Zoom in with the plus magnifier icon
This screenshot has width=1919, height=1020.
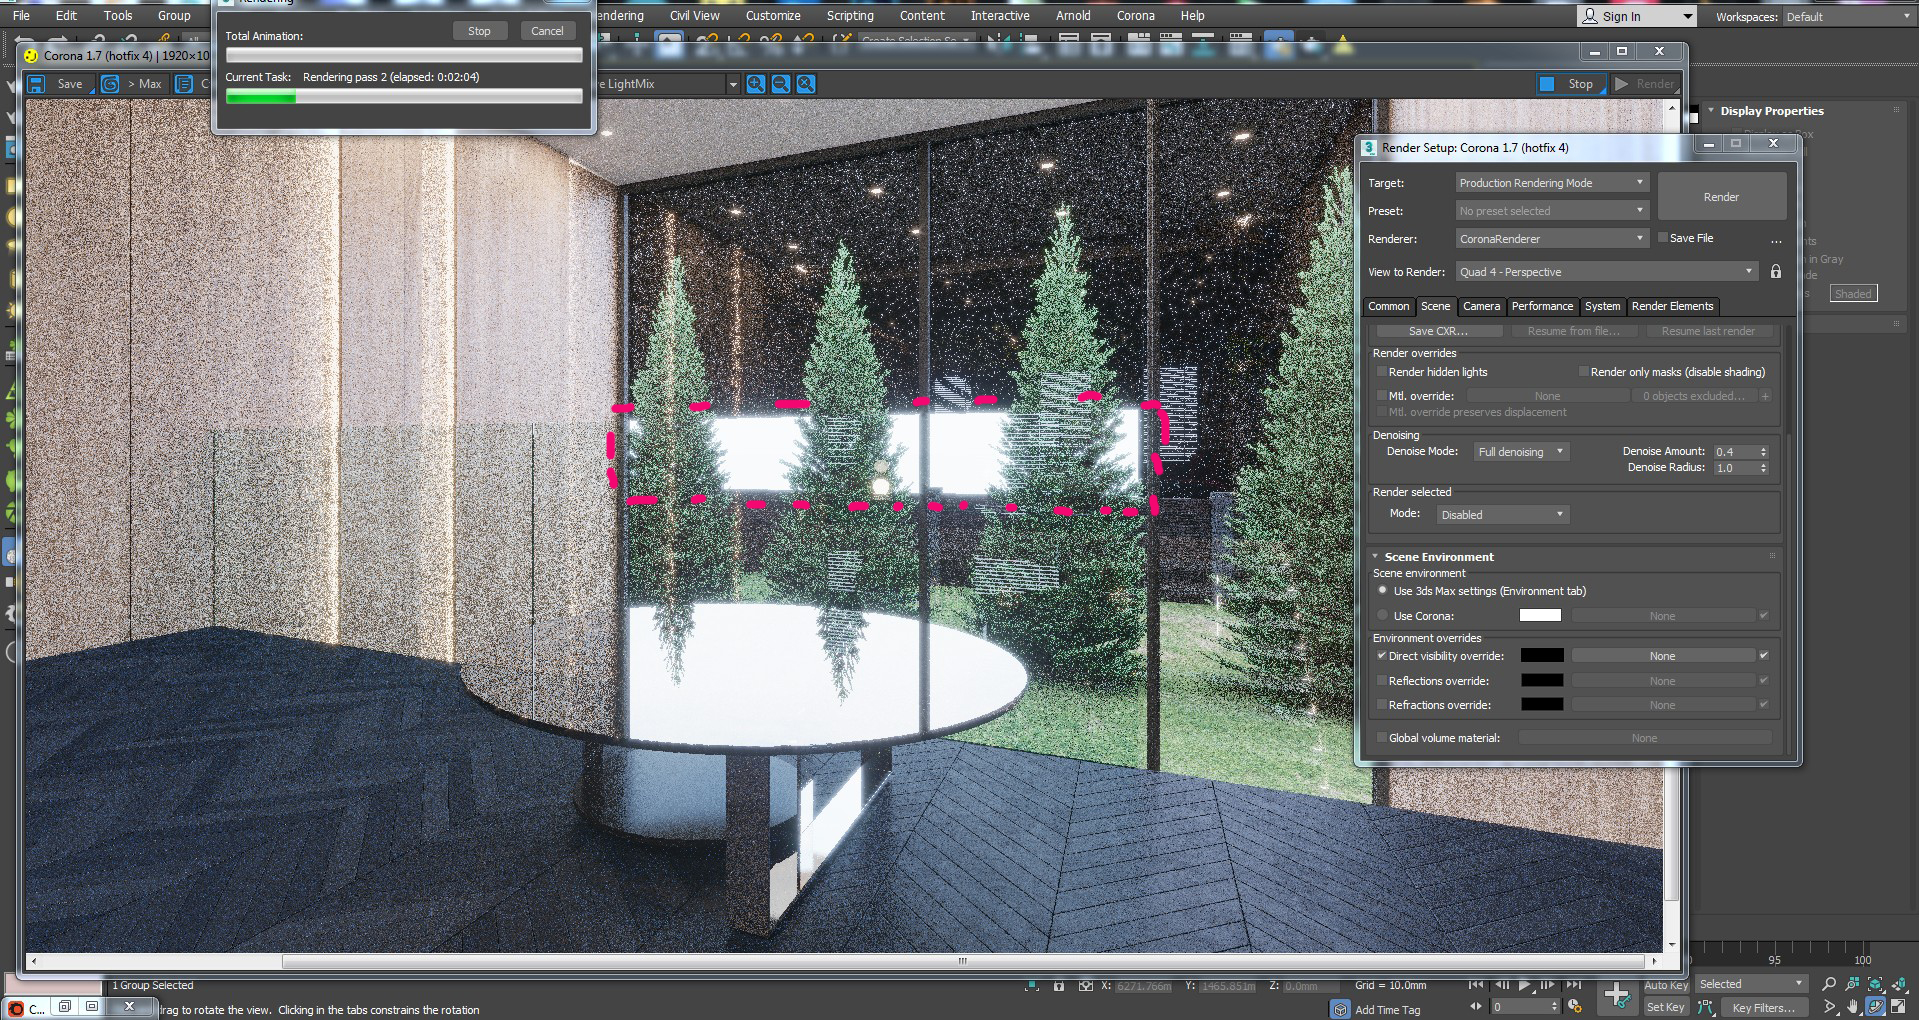coord(756,84)
